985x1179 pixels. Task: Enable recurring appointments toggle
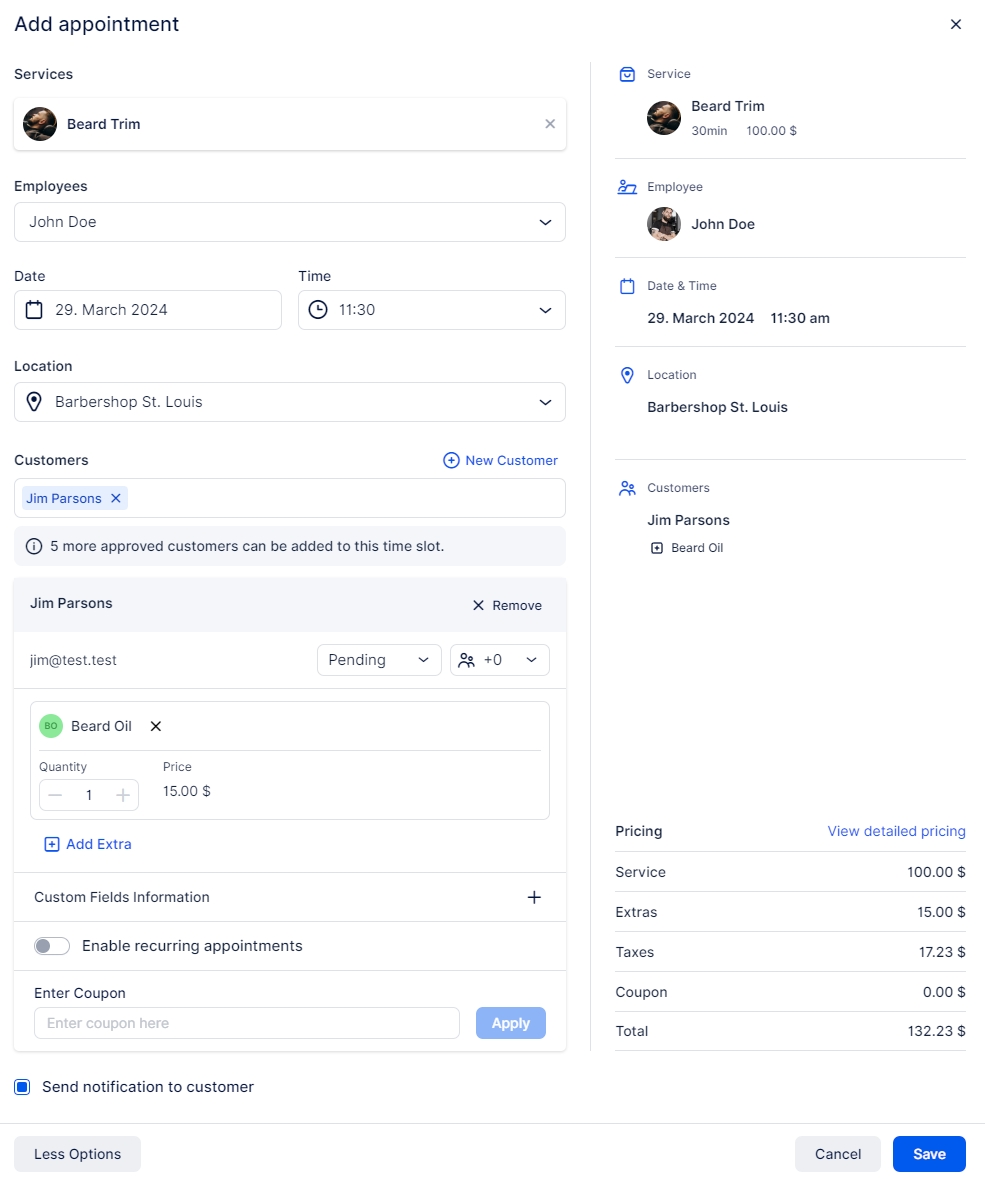52,946
